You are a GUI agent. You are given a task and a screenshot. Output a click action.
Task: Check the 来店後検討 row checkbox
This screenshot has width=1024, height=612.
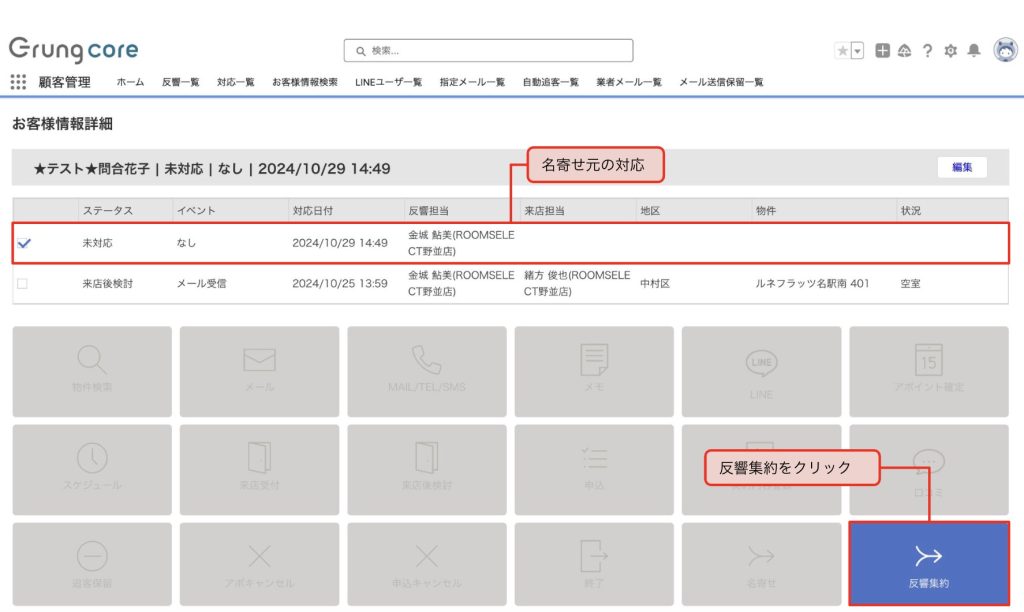click(x=22, y=284)
